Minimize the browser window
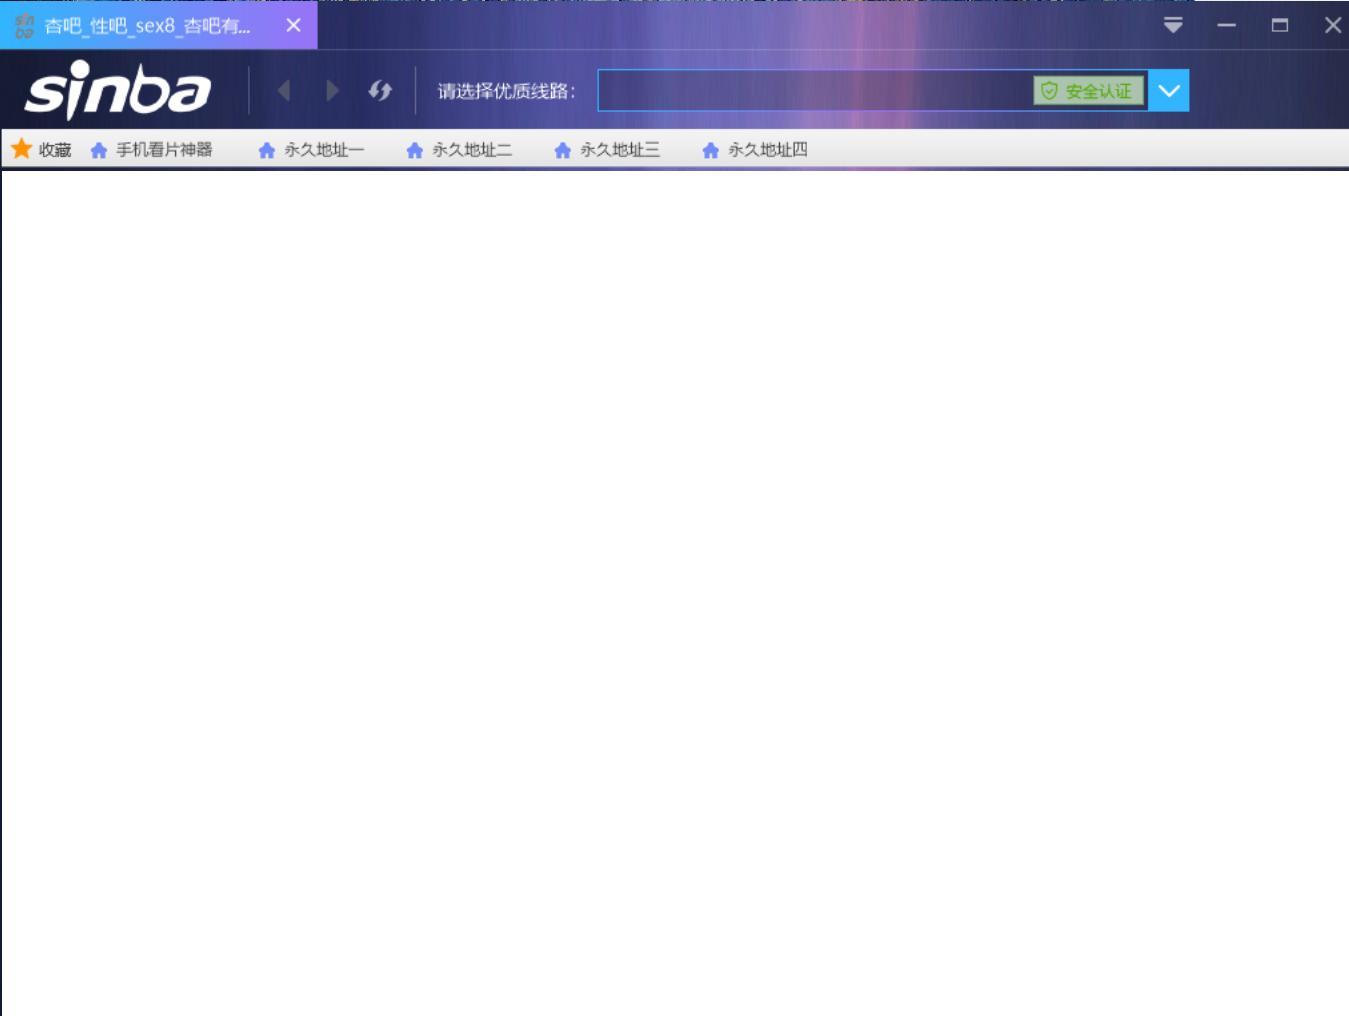Image resolution: width=1349 pixels, height=1016 pixels. pyautogui.click(x=1226, y=25)
